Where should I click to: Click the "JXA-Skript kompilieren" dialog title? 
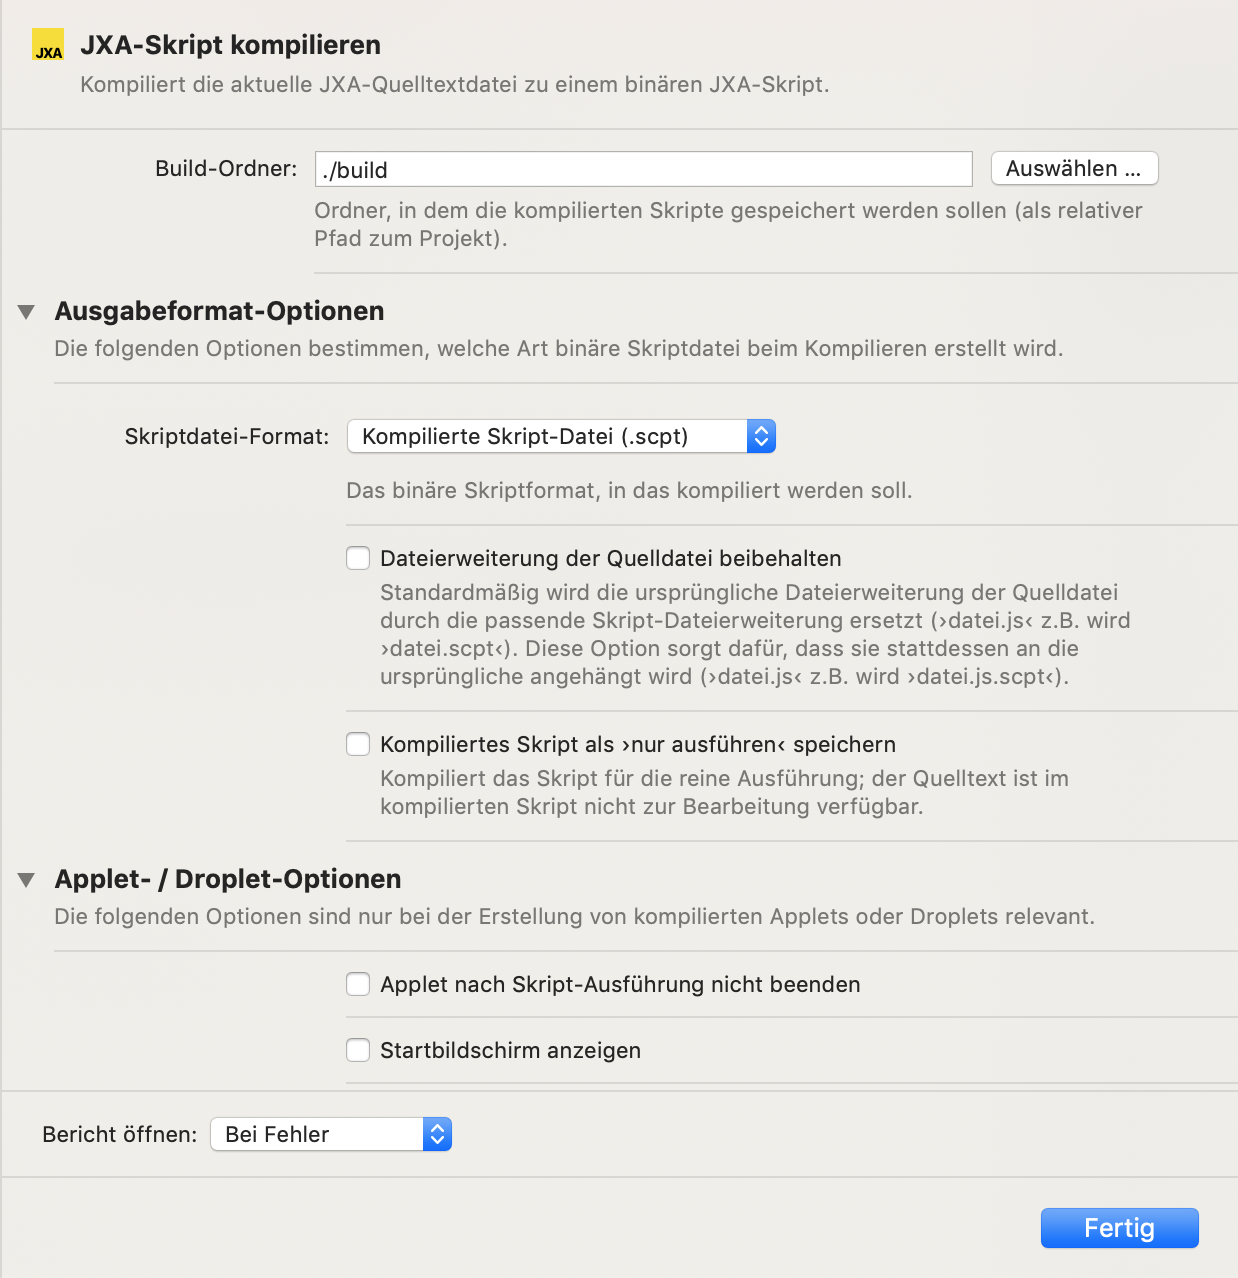229,44
